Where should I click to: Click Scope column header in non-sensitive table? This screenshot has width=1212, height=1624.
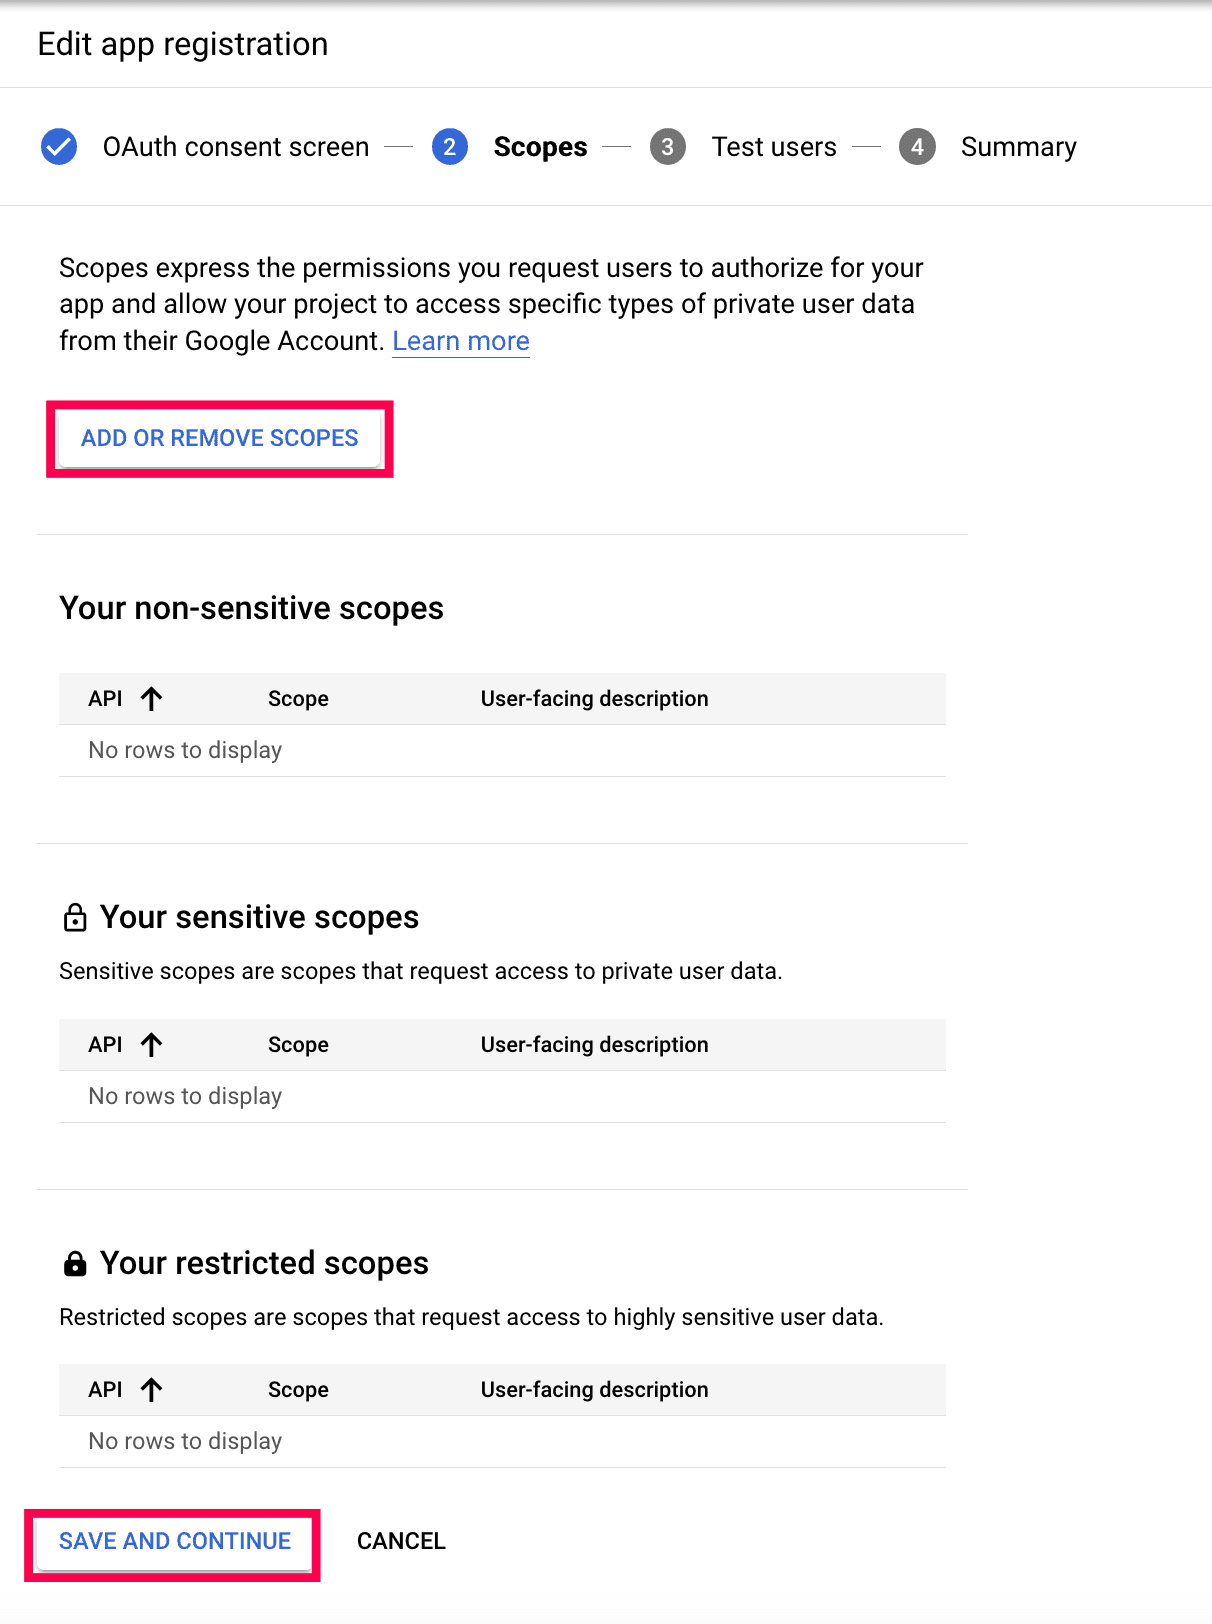[298, 699]
